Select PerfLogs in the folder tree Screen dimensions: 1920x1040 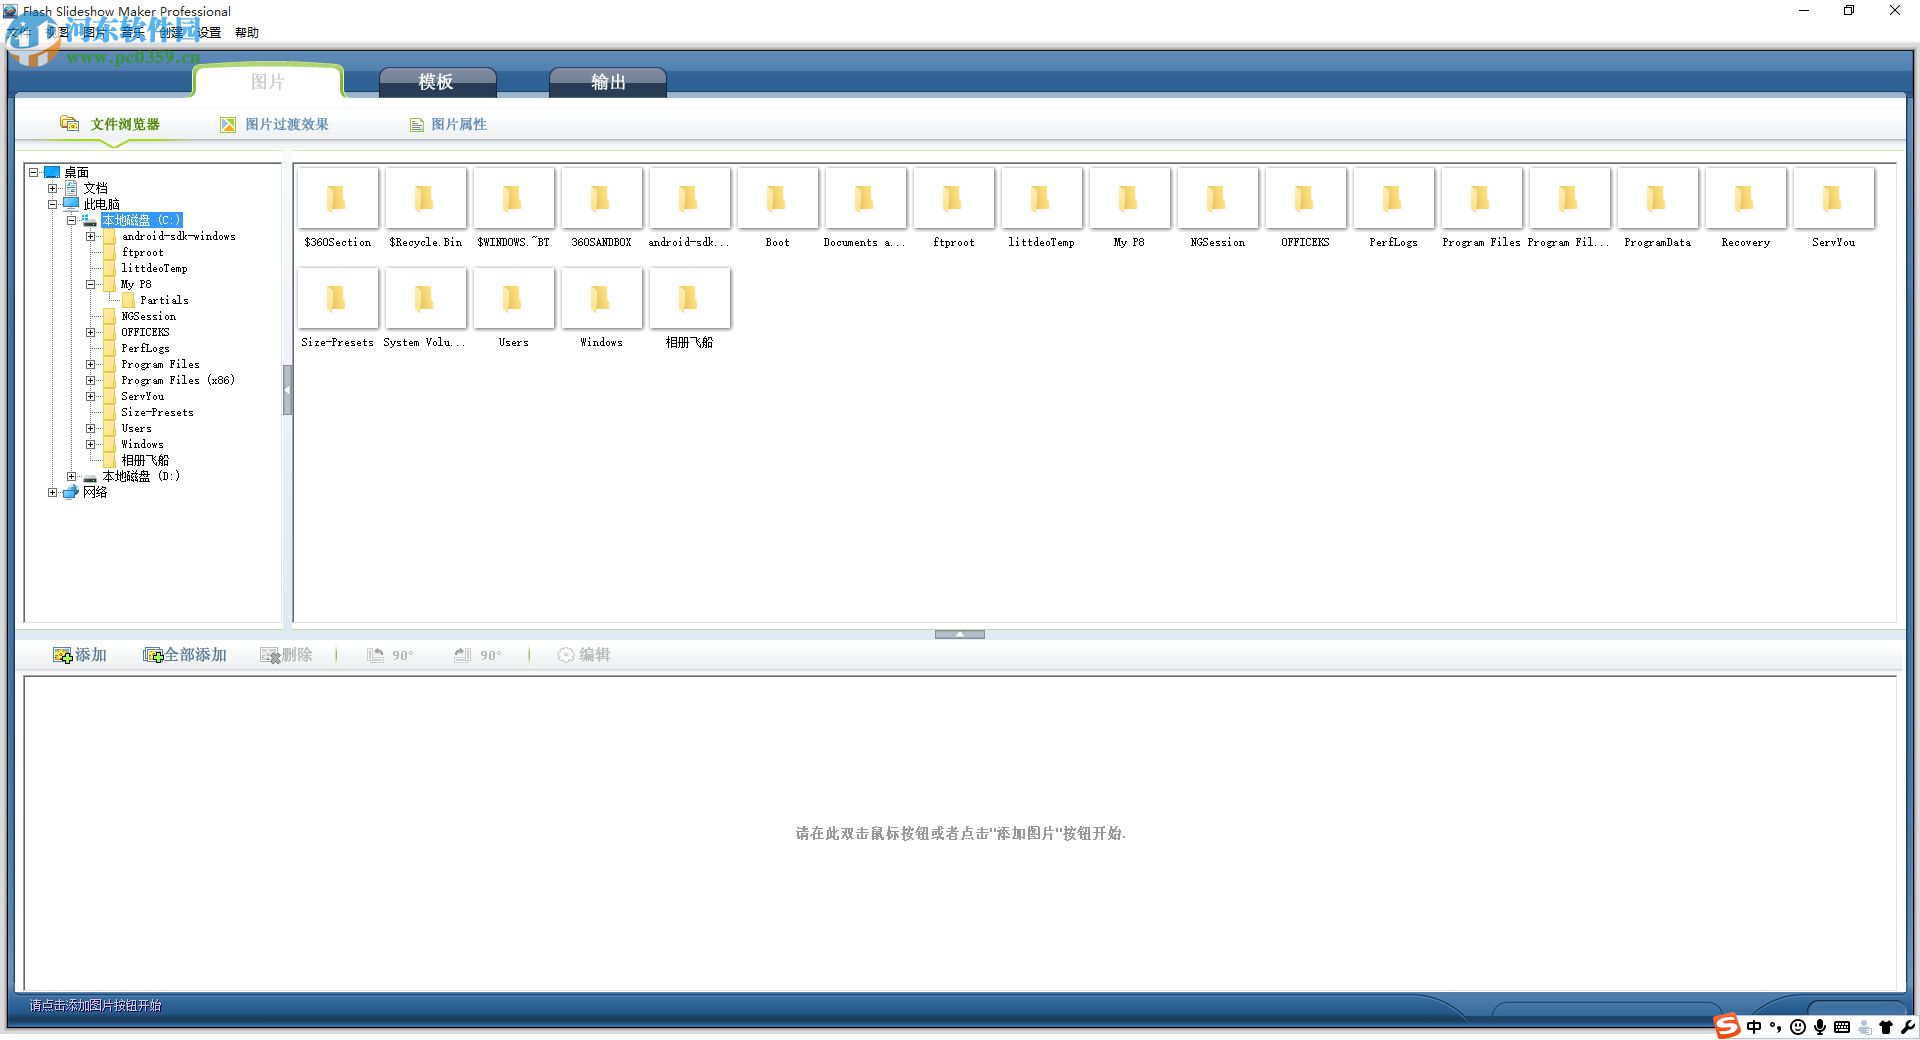pos(145,348)
